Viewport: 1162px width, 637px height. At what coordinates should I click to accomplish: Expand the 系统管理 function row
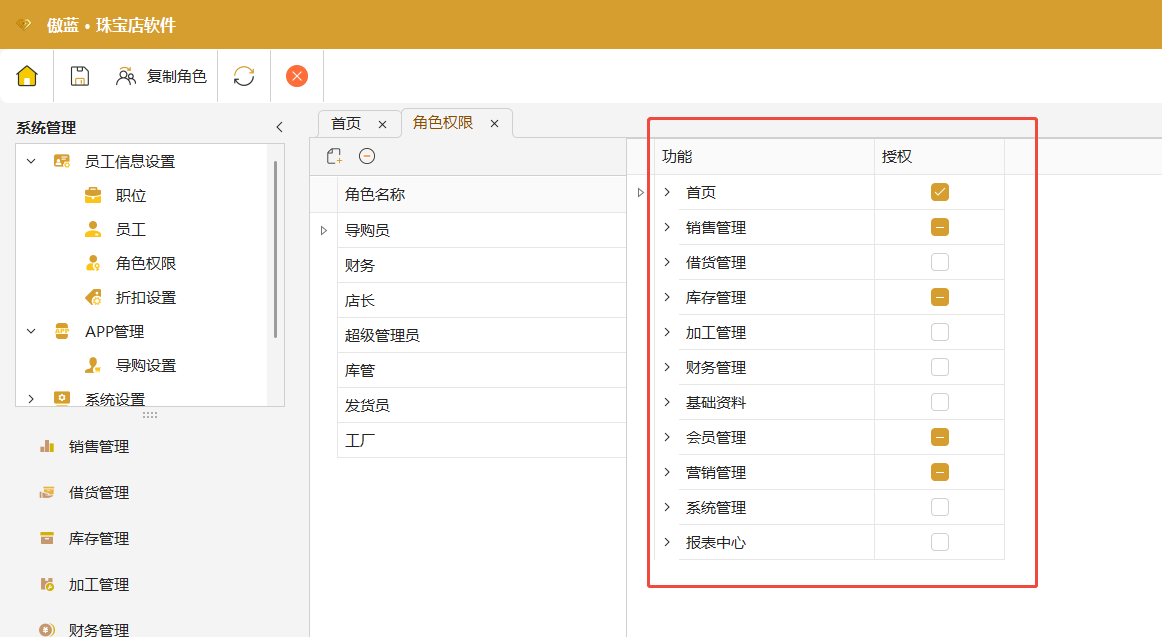pos(667,507)
